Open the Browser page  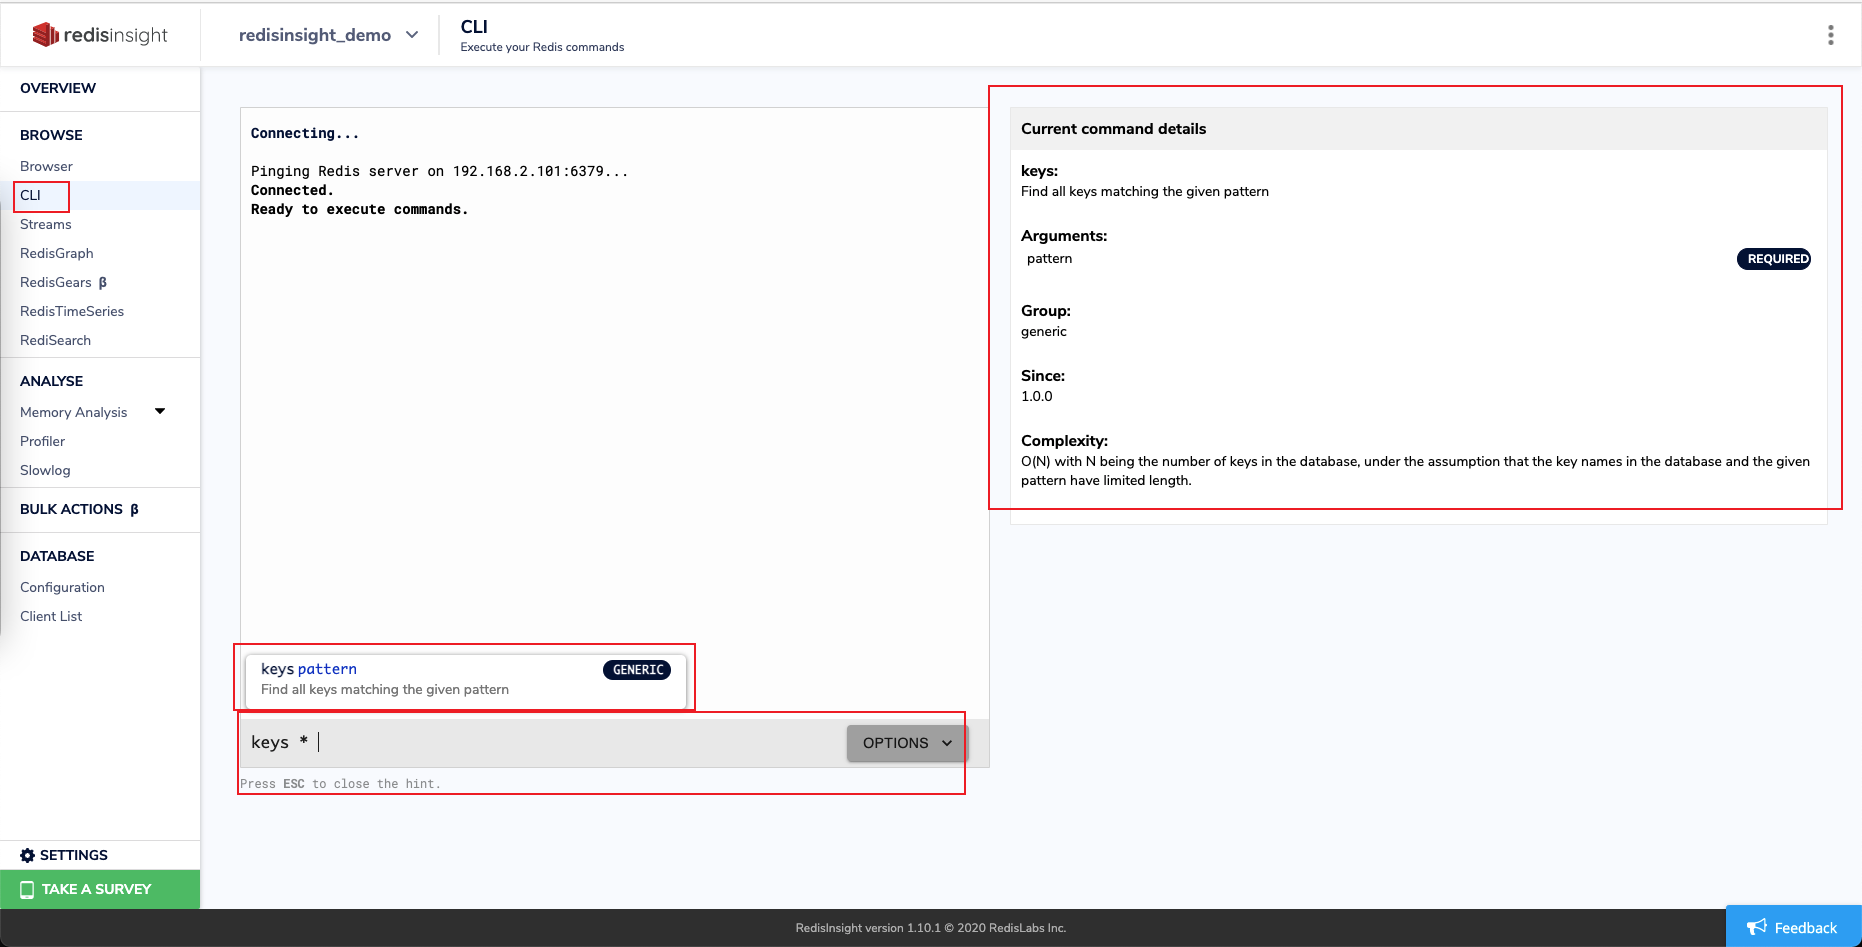pos(46,166)
